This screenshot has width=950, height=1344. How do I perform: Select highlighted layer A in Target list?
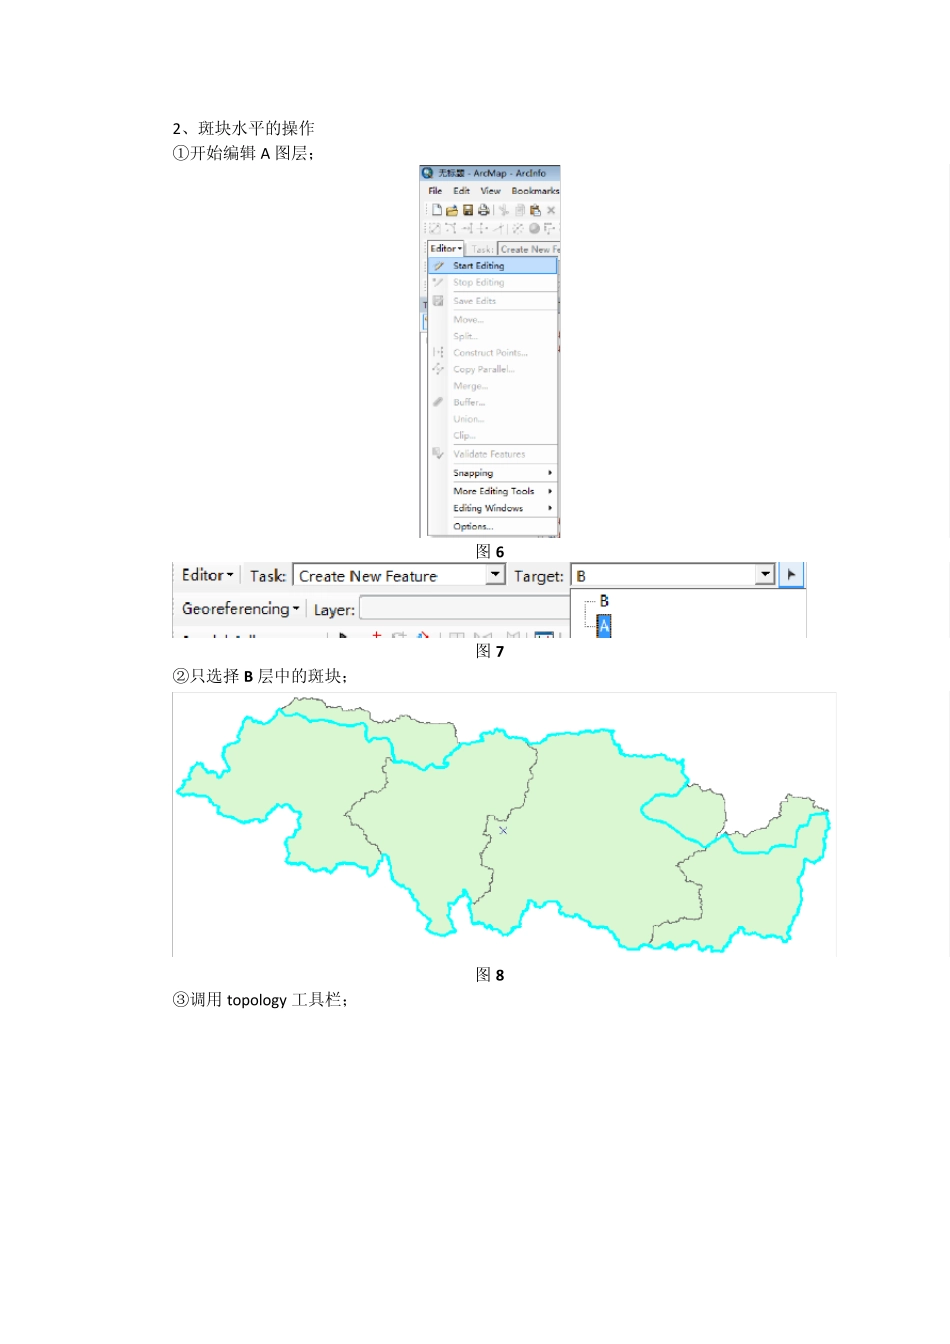tap(604, 626)
